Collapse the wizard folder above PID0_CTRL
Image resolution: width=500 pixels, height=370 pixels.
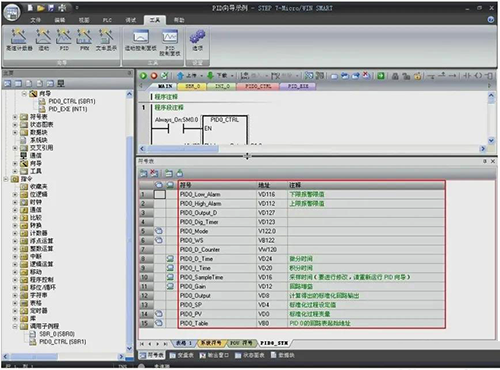[24, 94]
